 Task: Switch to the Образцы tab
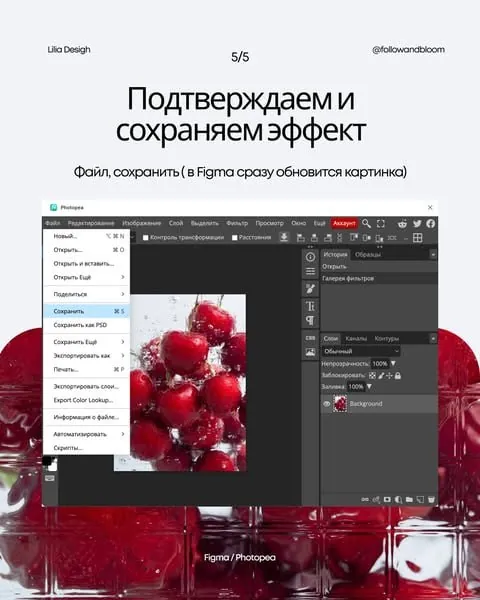click(x=367, y=254)
